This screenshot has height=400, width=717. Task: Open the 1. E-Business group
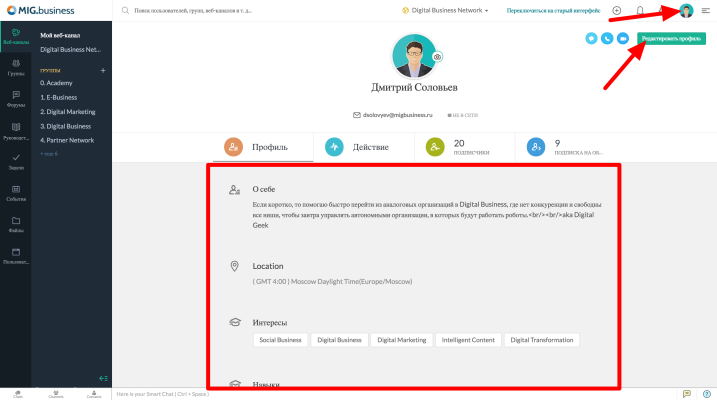pyautogui.click(x=59, y=97)
